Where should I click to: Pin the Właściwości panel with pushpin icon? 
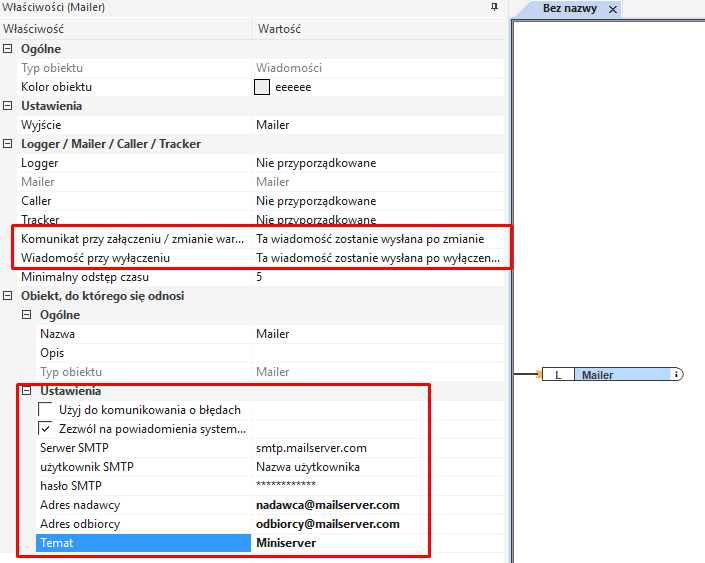pyautogui.click(x=493, y=8)
